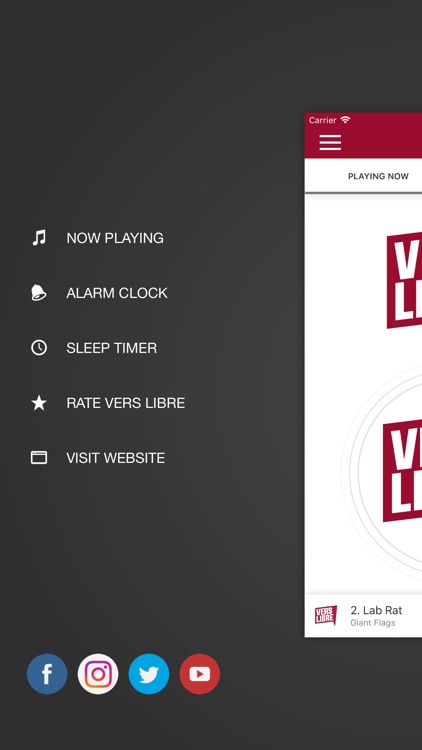Image resolution: width=422 pixels, height=750 pixels.
Task: Click the alarm bell icon
Action: click(39, 293)
